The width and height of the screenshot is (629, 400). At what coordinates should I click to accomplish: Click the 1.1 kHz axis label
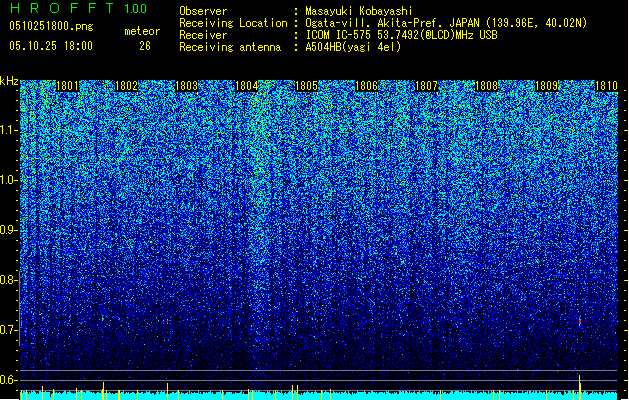coord(8,130)
